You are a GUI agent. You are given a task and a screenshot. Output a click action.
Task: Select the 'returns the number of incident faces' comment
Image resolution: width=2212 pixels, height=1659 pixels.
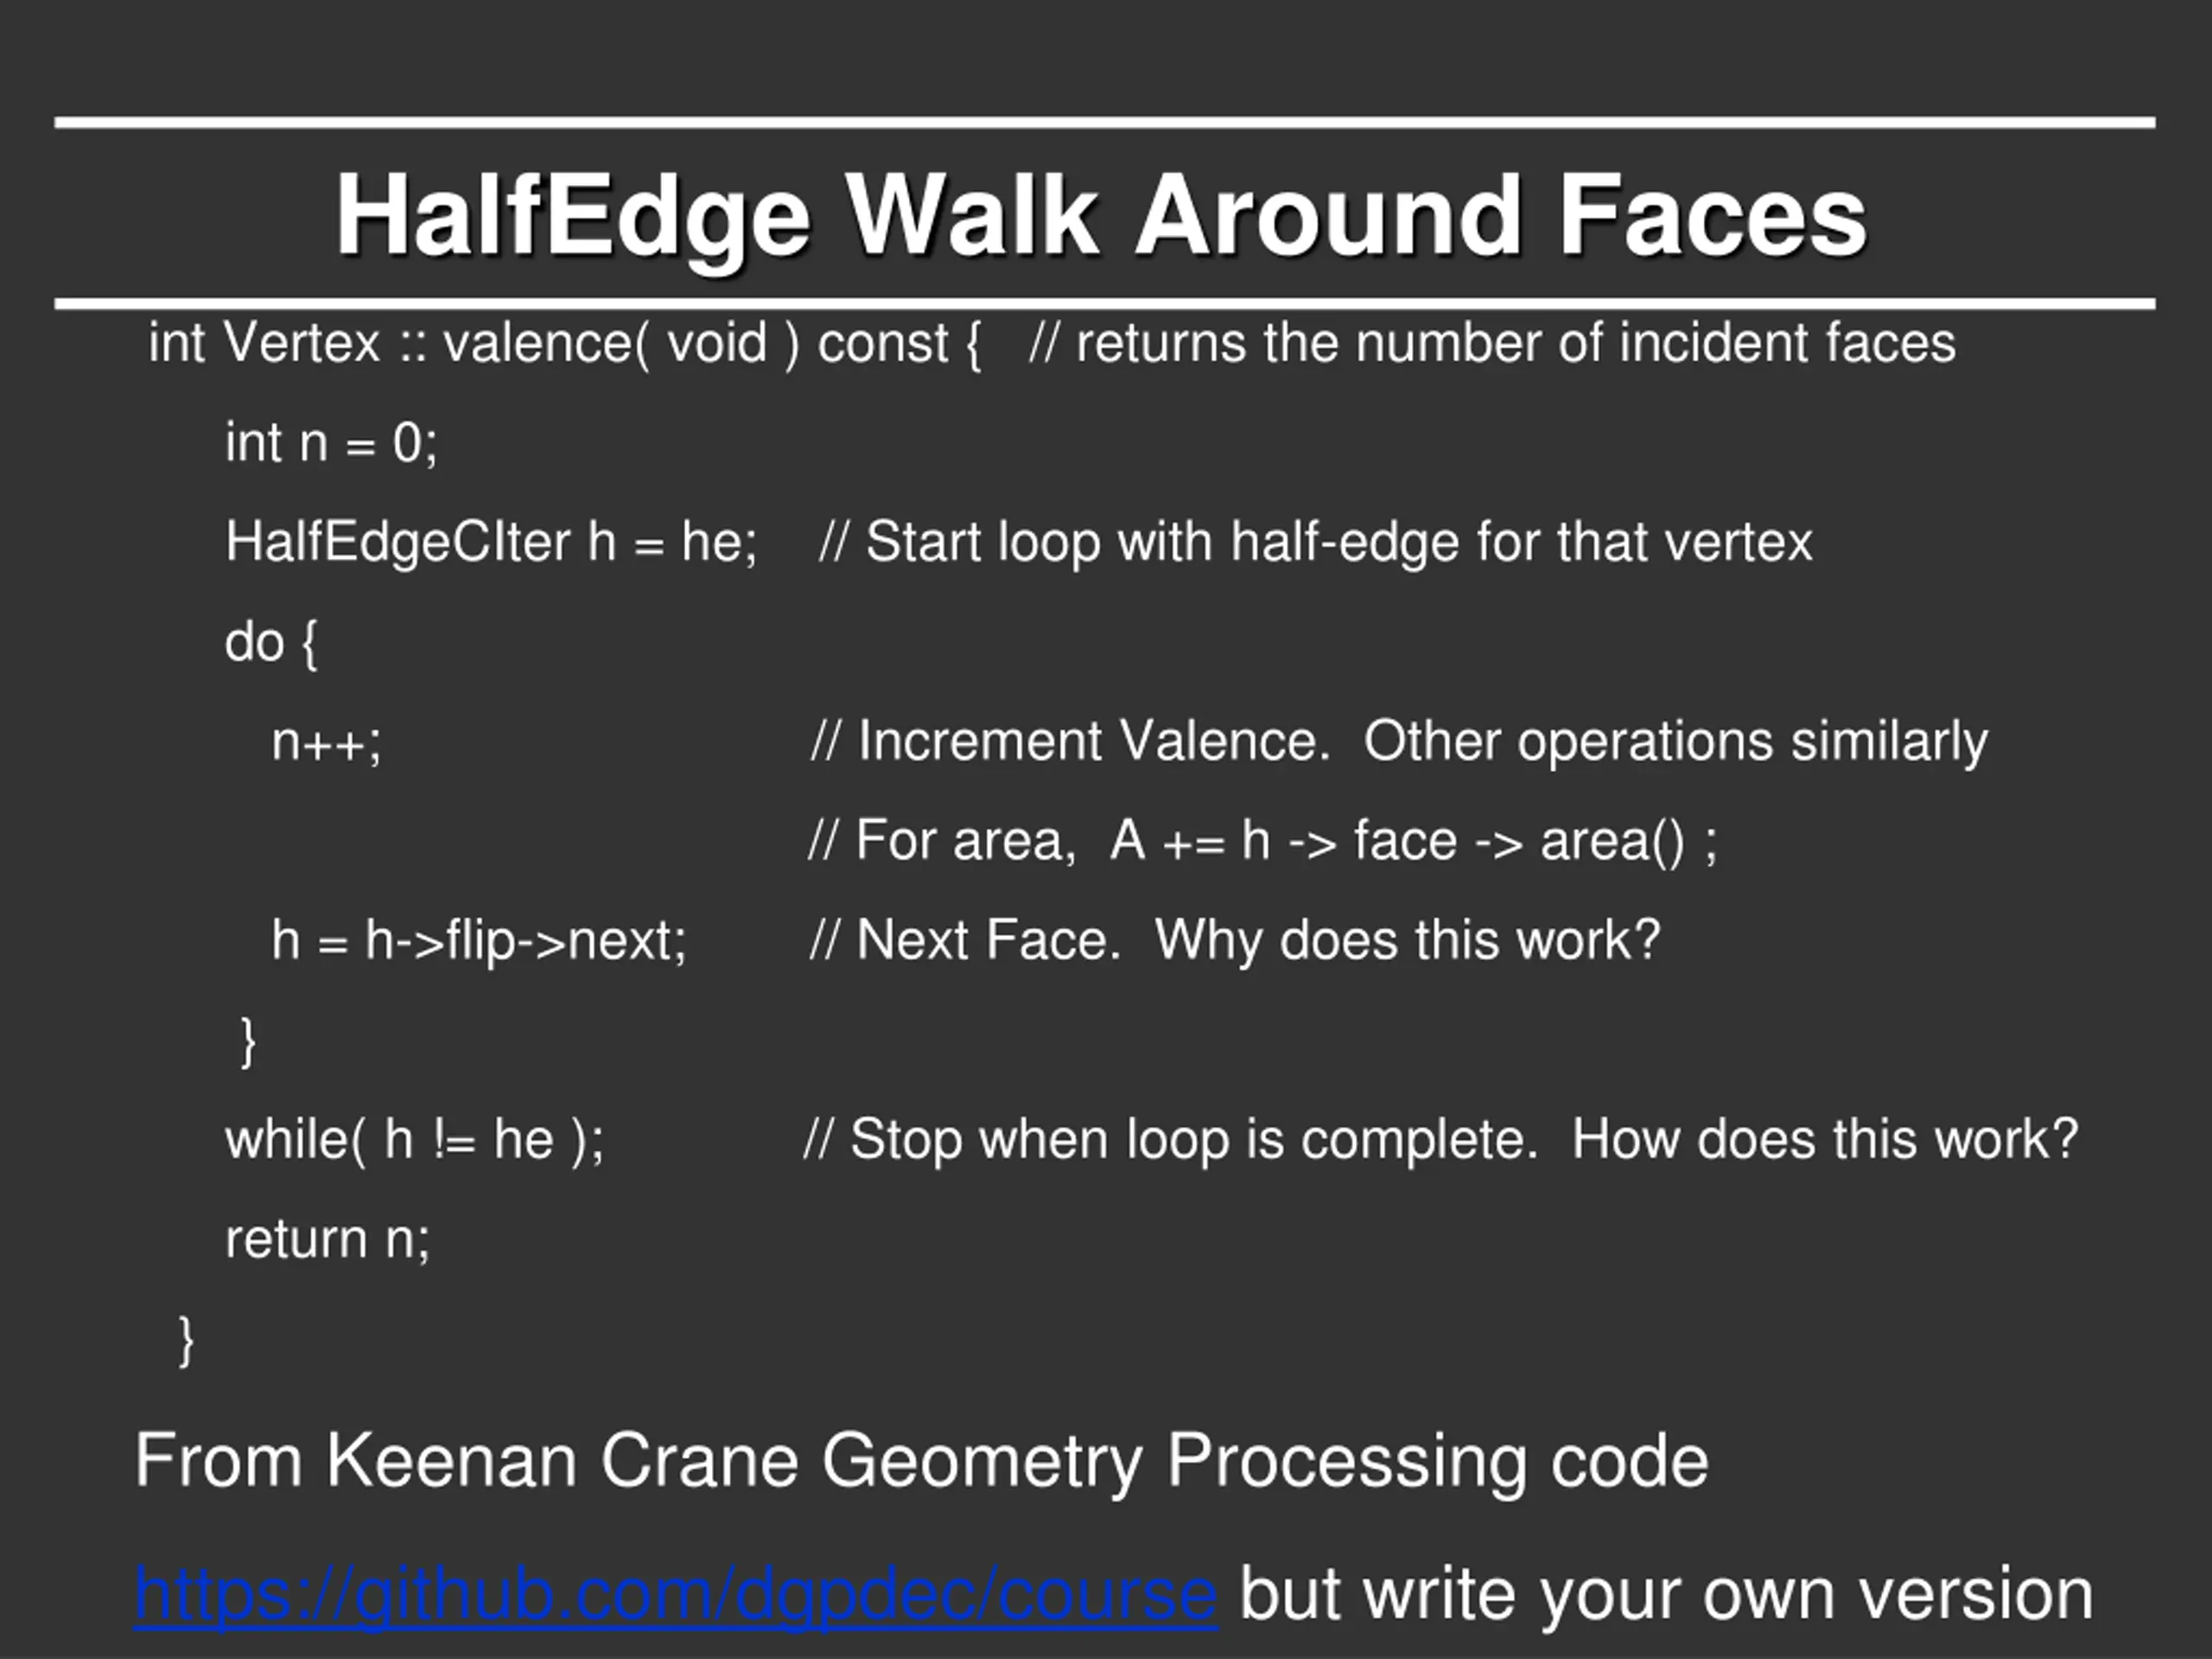click(x=1492, y=344)
